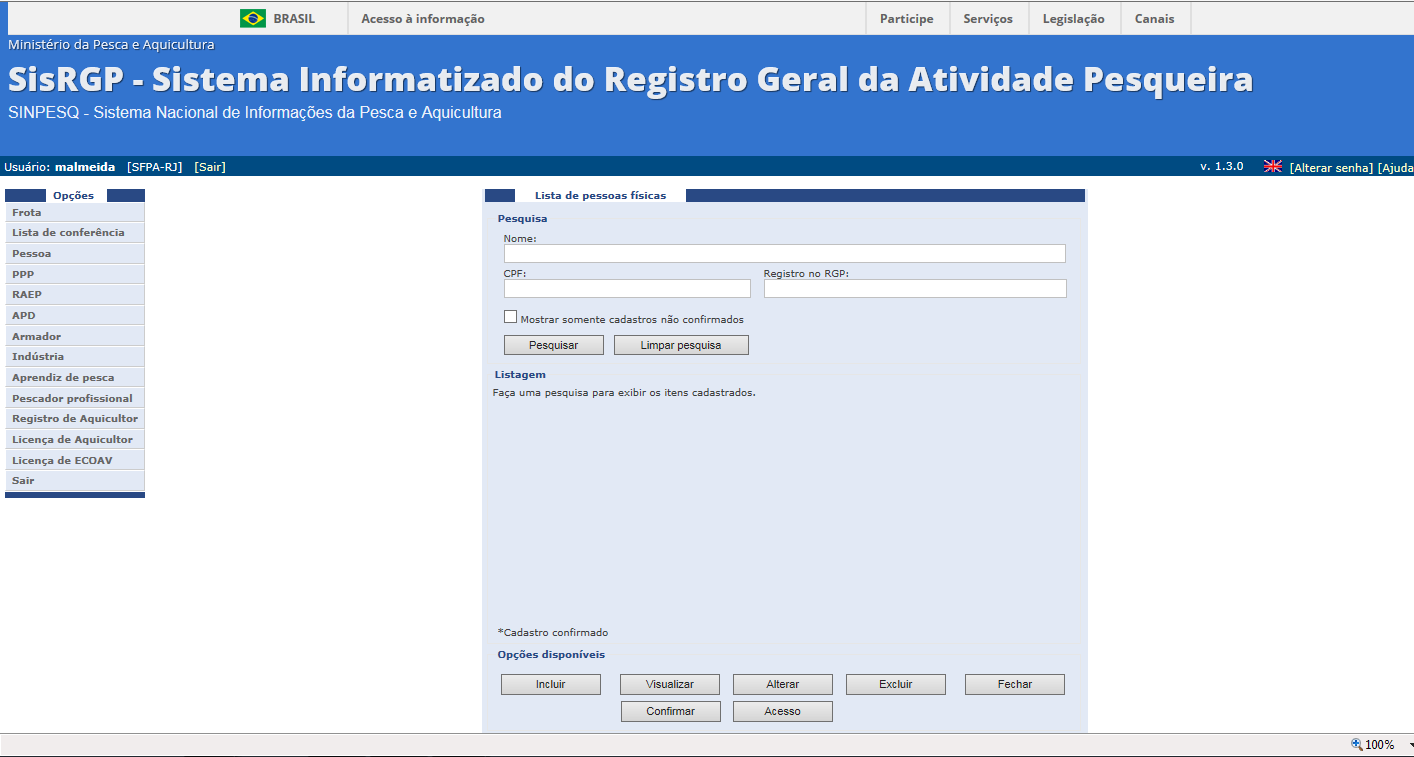Screen dimensions: 1414x757
Task: Click the Incluir button
Action: point(551,685)
